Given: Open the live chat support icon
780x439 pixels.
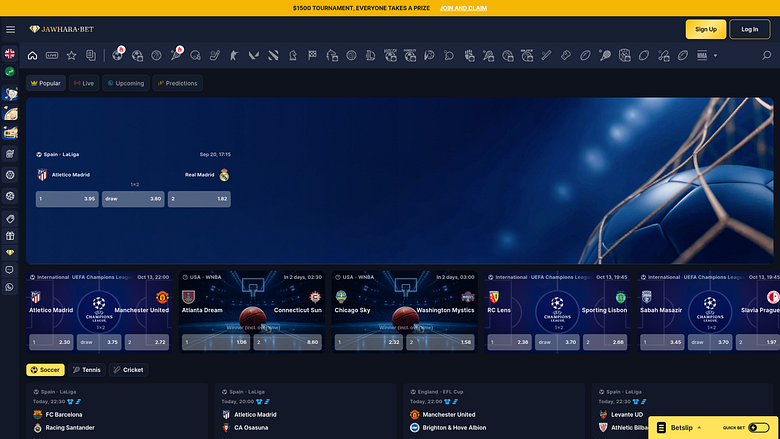Looking at the screenshot, I should click(10, 269).
